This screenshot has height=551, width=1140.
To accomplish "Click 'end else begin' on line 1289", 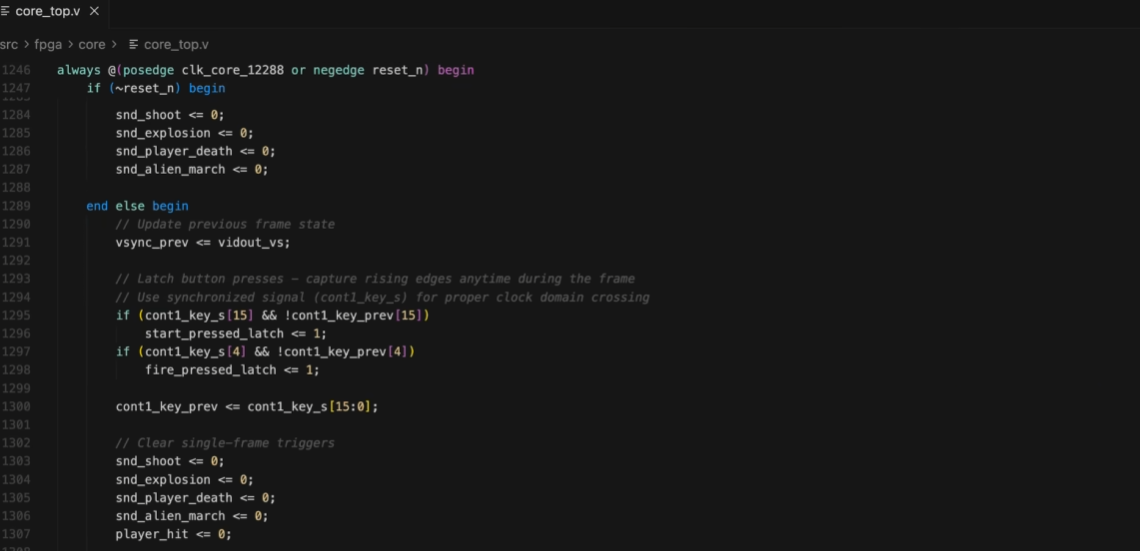I will 137,206.
